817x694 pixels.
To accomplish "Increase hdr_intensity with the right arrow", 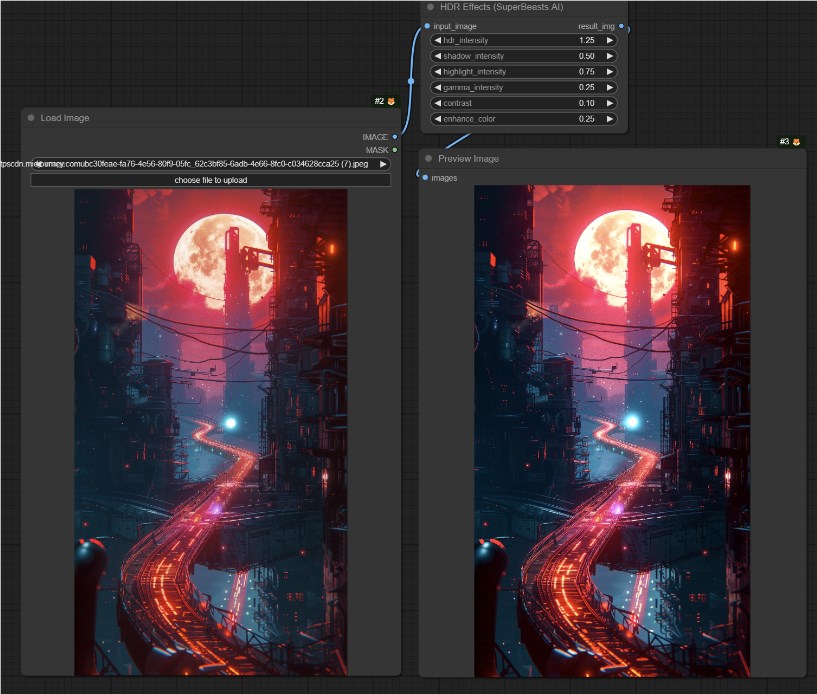I will click(x=610, y=40).
